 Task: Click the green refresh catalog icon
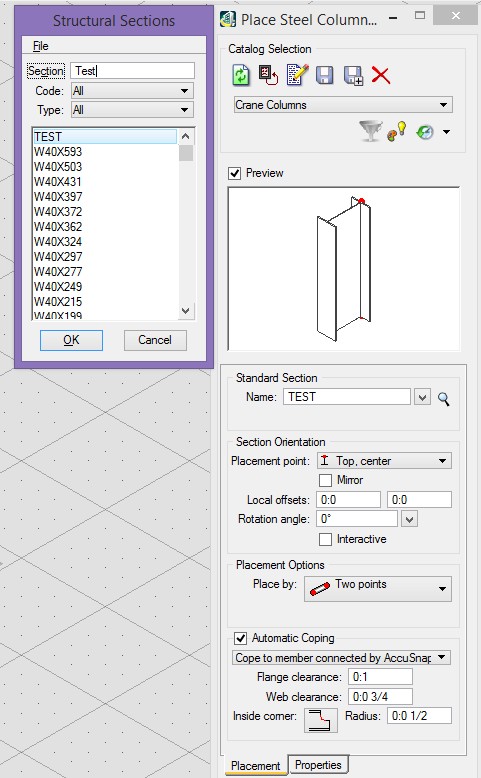tap(241, 75)
